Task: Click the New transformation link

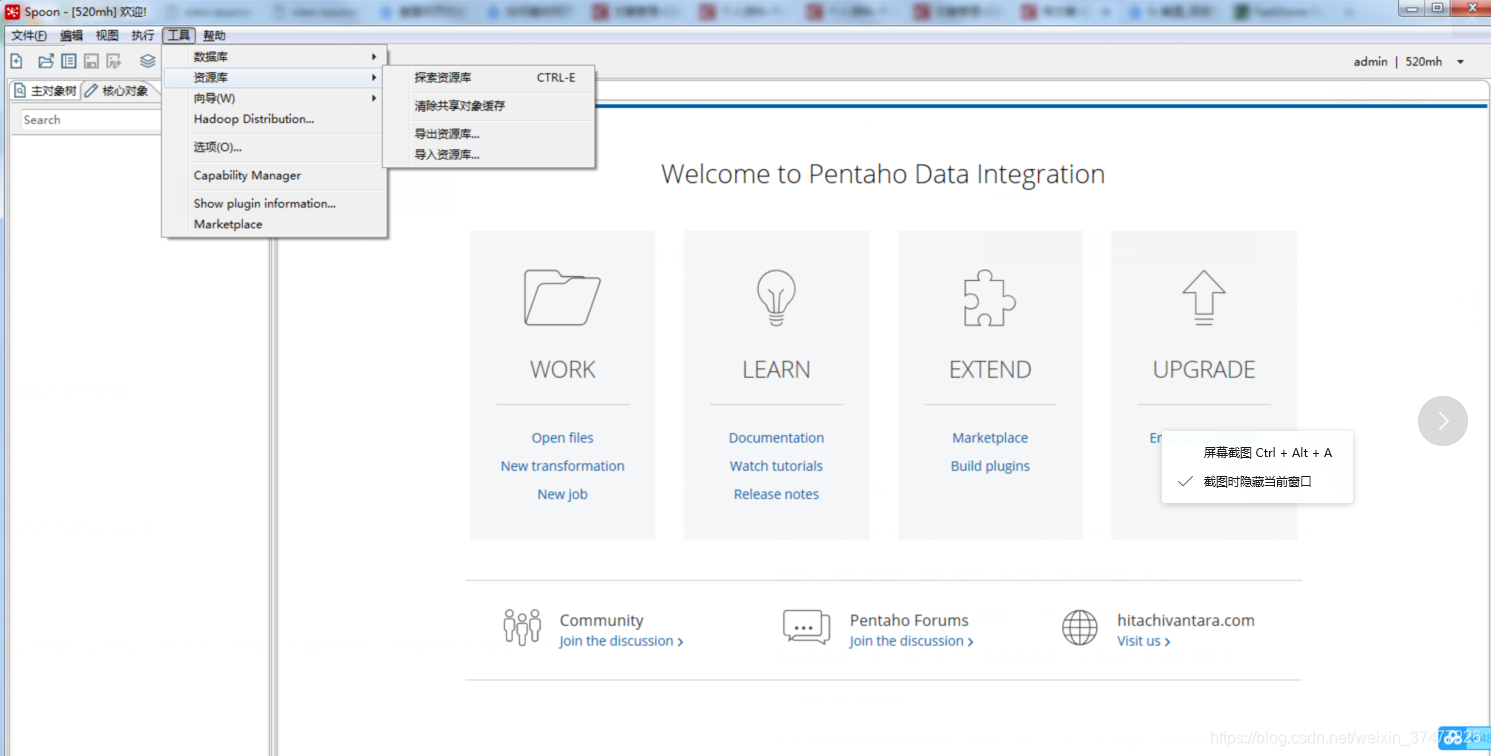Action: [562, 466]
